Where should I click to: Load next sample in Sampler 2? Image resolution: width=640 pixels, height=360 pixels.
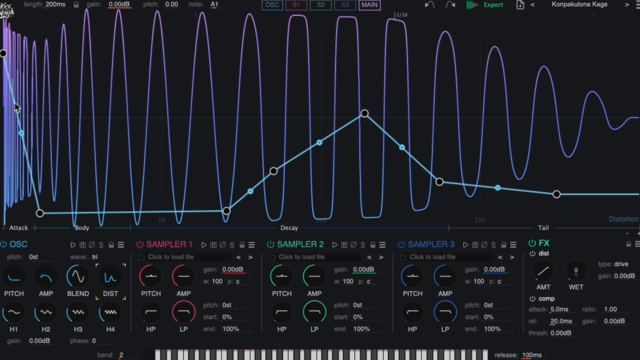[x=381, y=257]
